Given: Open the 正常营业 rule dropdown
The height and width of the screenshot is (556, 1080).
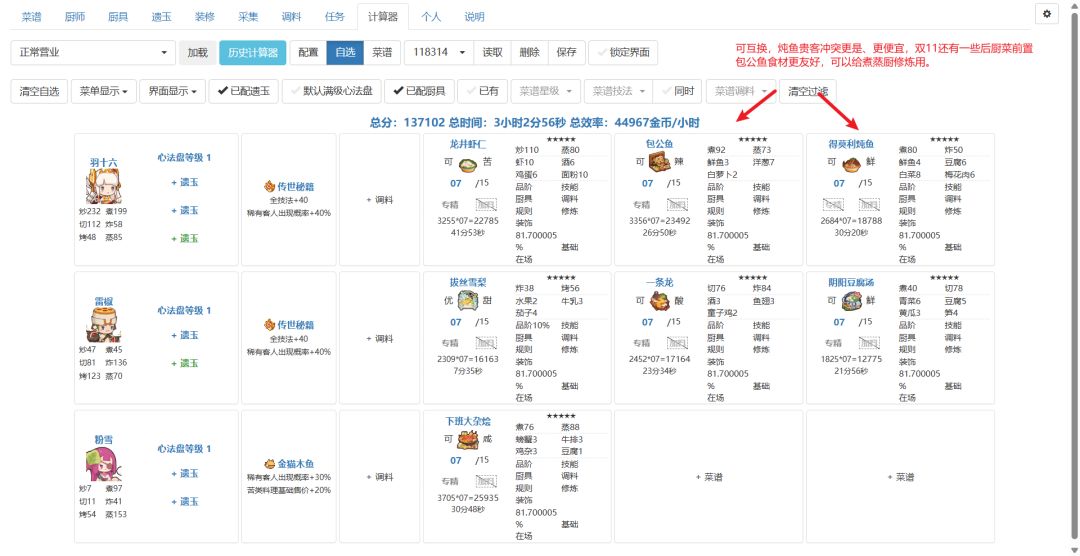Looking at the screenshot, I should [x=93, y=52].
